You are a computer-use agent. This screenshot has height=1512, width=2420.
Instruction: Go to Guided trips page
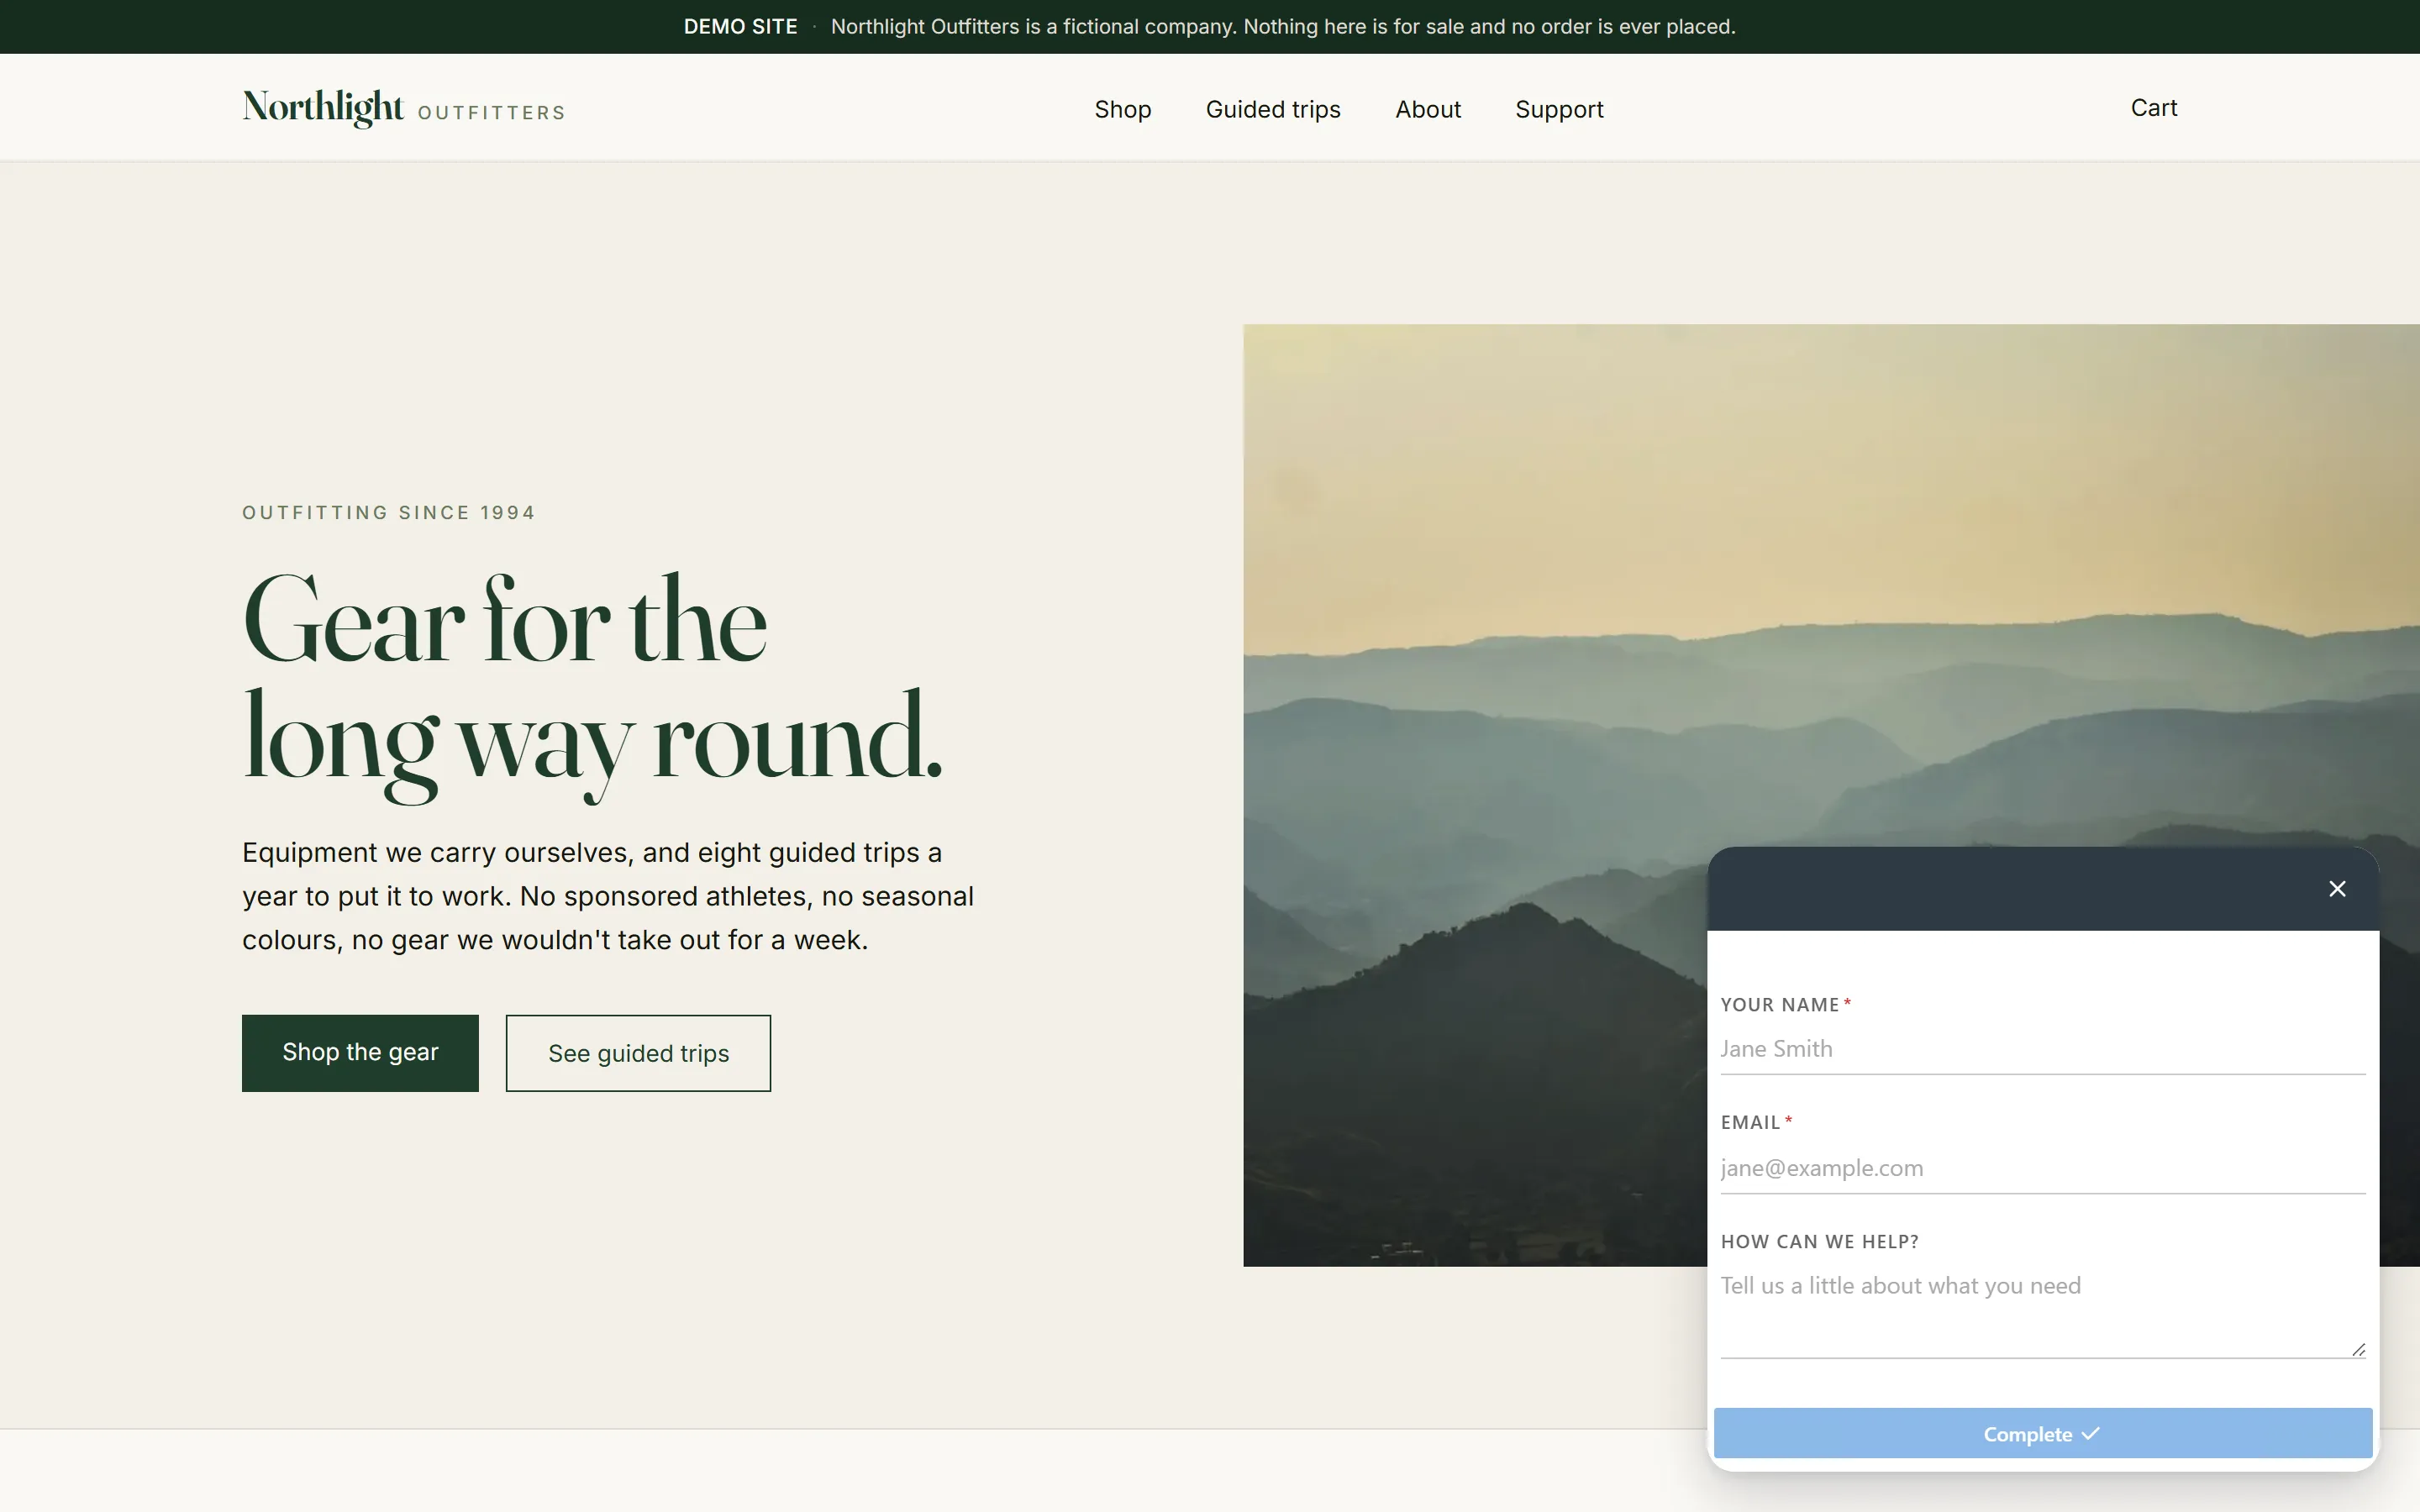tap(1273, 109)
